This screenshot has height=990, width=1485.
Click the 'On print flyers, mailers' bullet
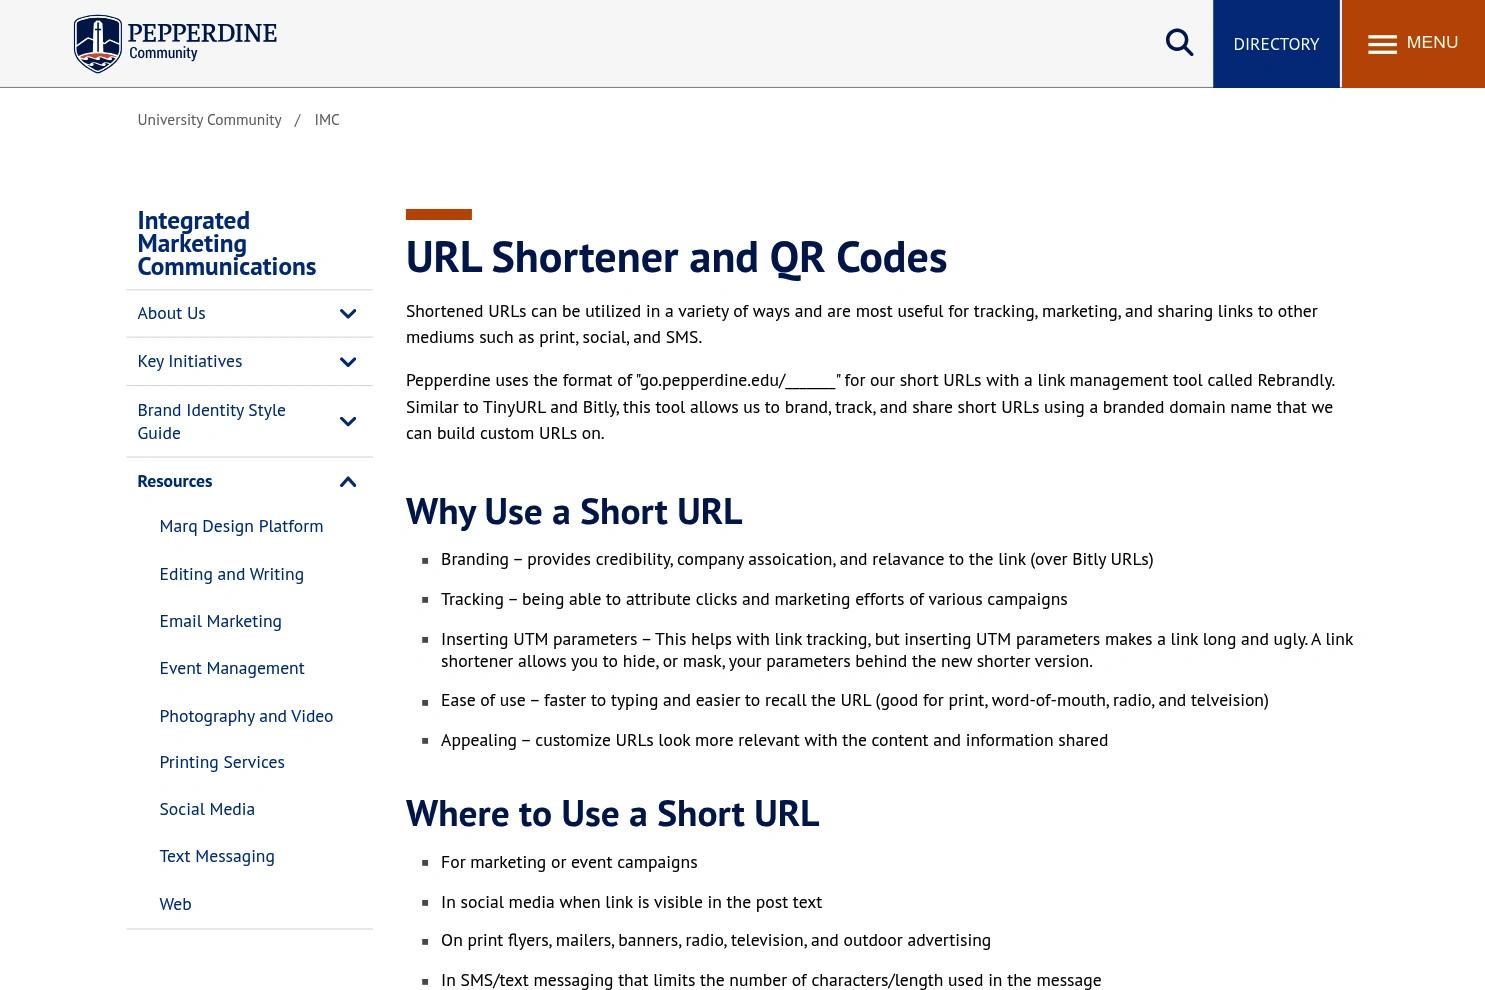pyautogui.click(x=716, y=940)
